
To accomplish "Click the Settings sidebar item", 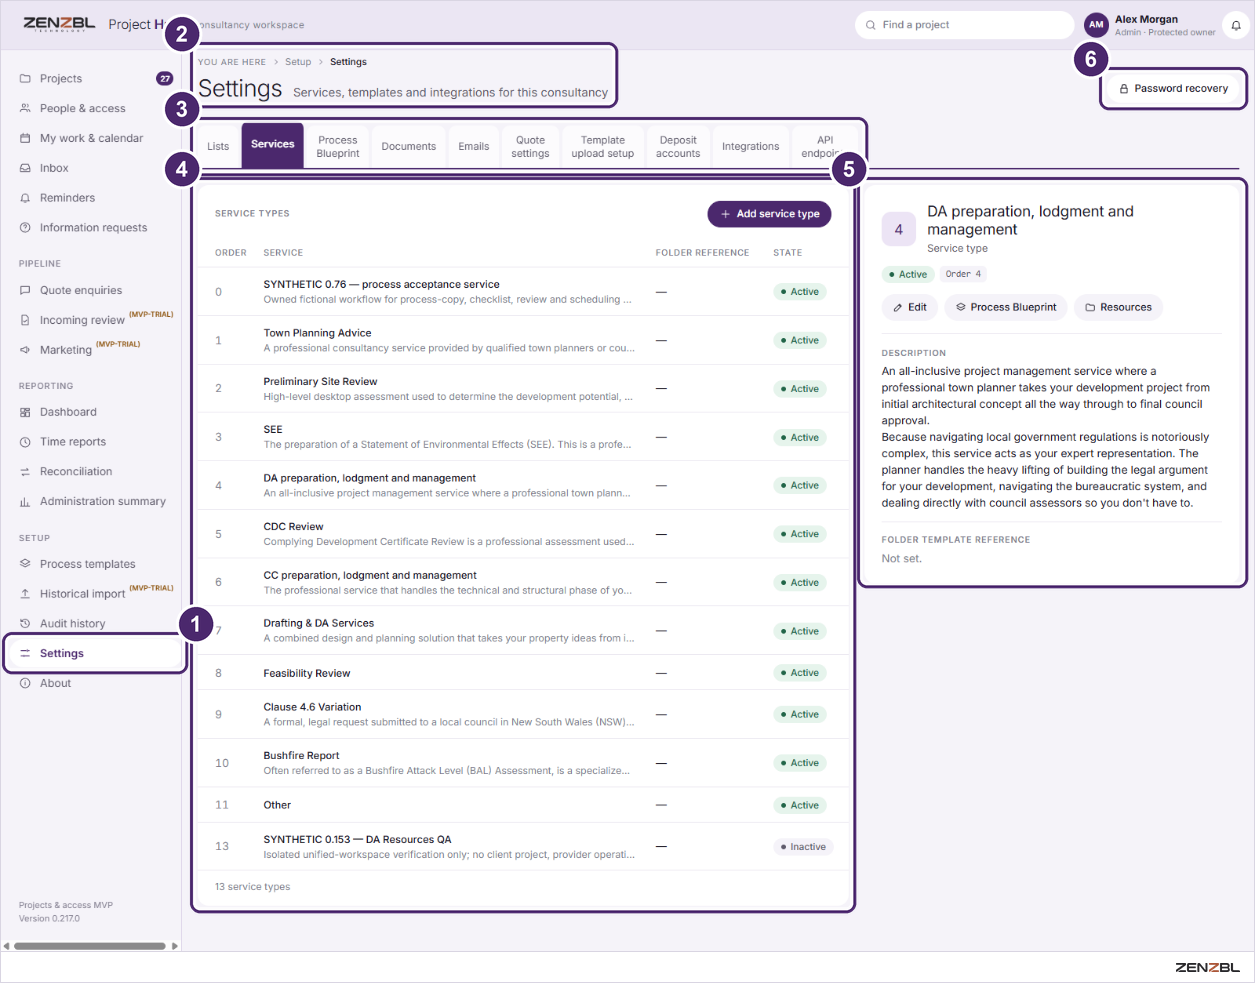I will coord(94,654).
